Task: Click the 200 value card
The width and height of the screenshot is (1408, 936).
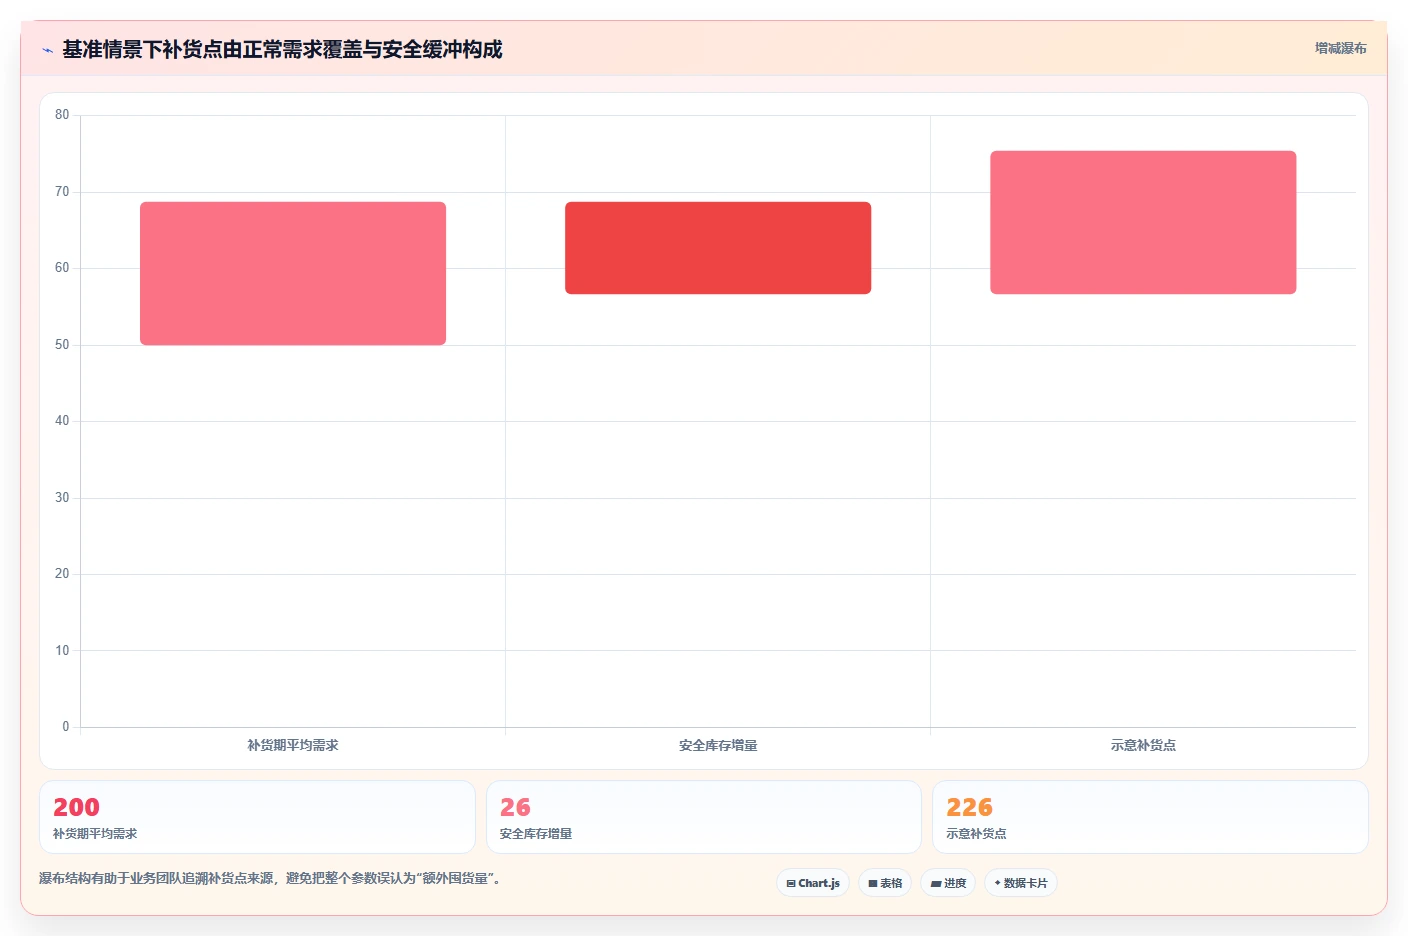Action: pyautogui.click(x=257, y=817)
